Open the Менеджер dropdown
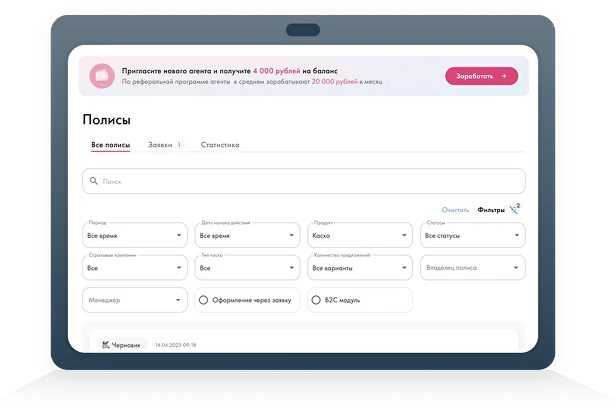 (x=135, y=300)
